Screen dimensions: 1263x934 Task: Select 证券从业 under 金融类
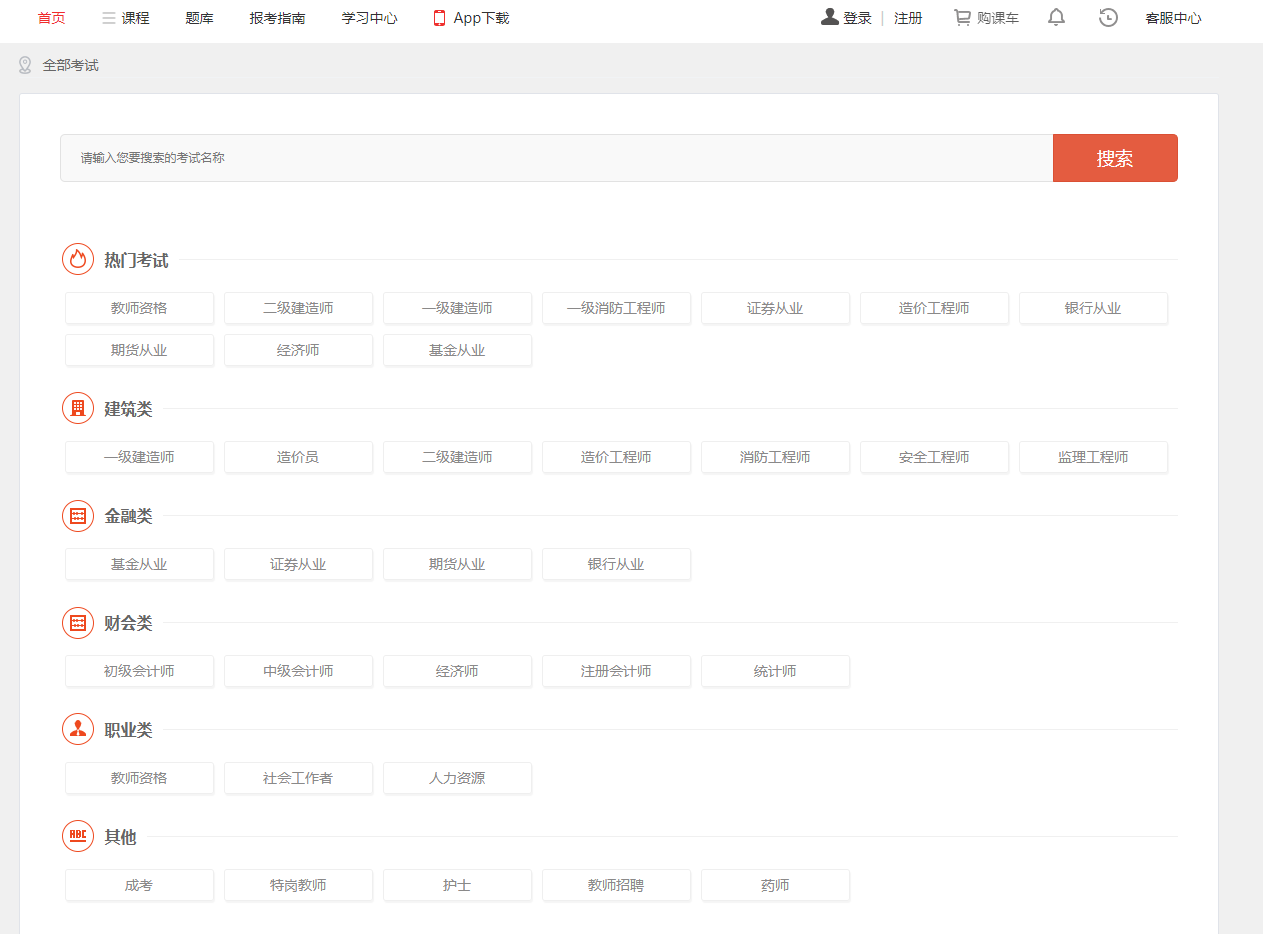pyautogui.click(x=298, y=564)
